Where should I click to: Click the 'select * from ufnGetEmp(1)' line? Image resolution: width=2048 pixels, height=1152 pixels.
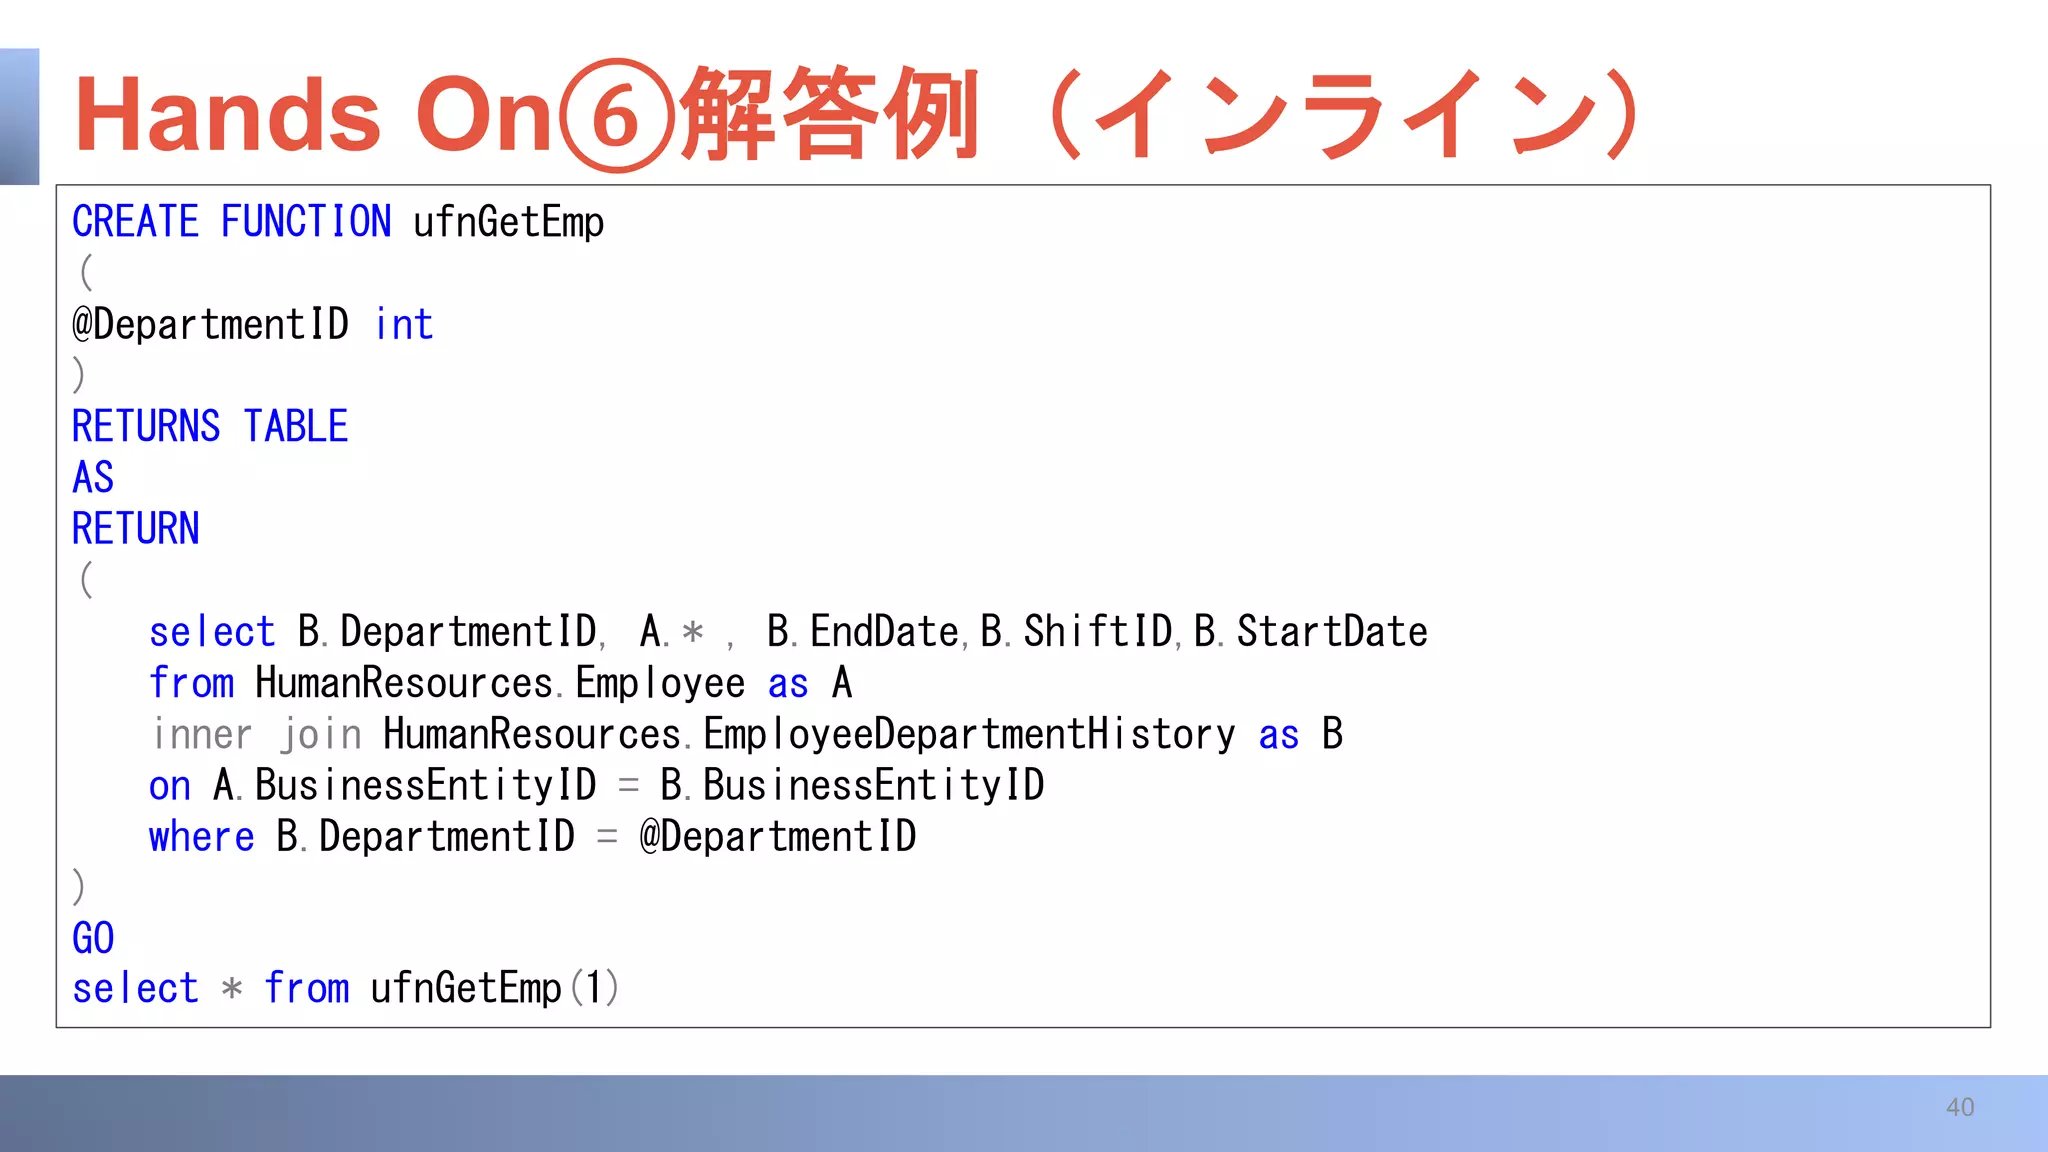coord(346,988)
